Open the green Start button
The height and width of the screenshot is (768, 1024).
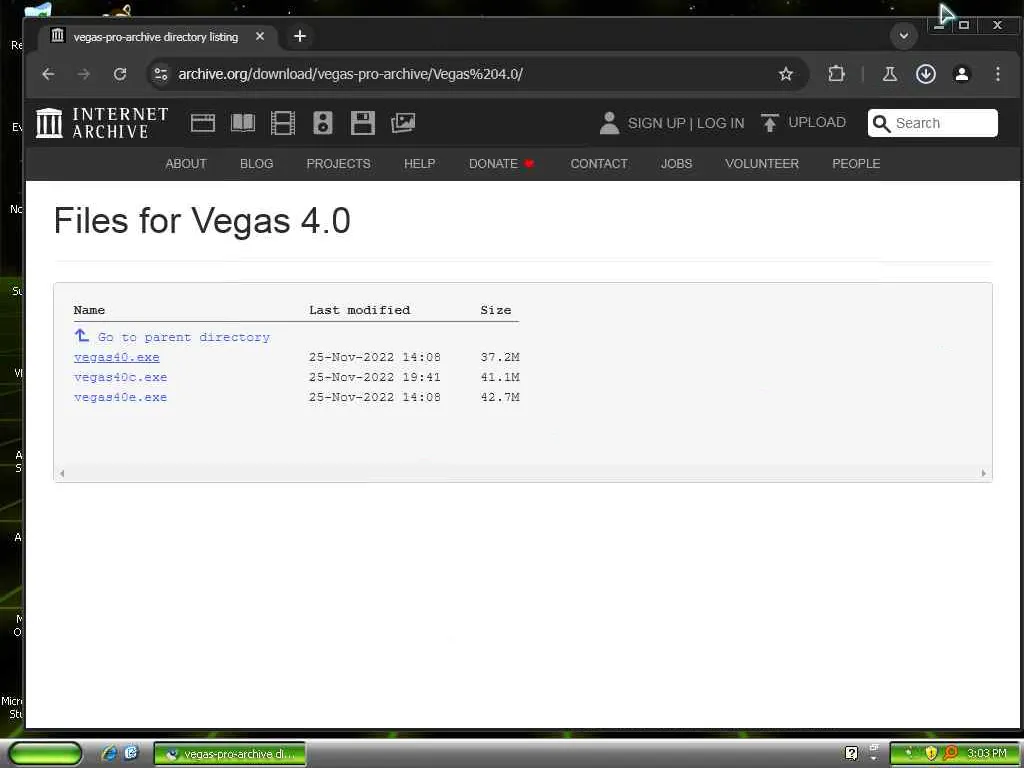pos(45,754)
